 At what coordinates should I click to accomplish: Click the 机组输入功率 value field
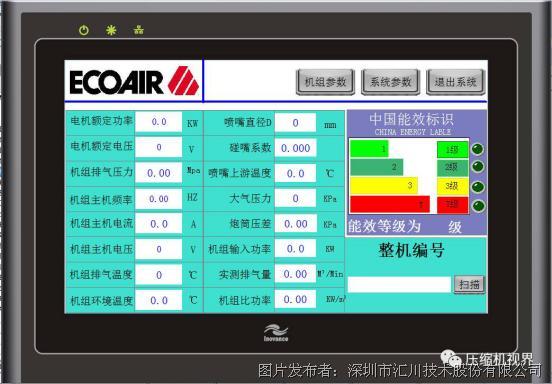(295, 249)
